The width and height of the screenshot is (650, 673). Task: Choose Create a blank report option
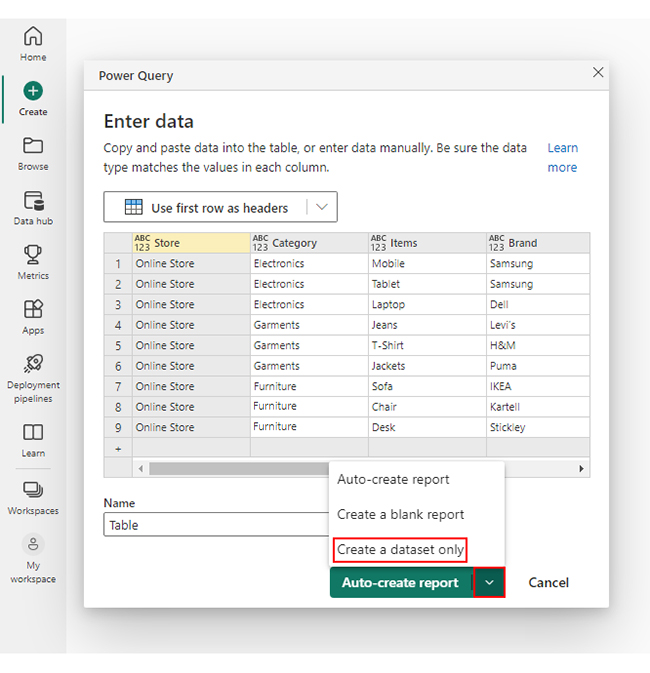[x=400, y=514]
